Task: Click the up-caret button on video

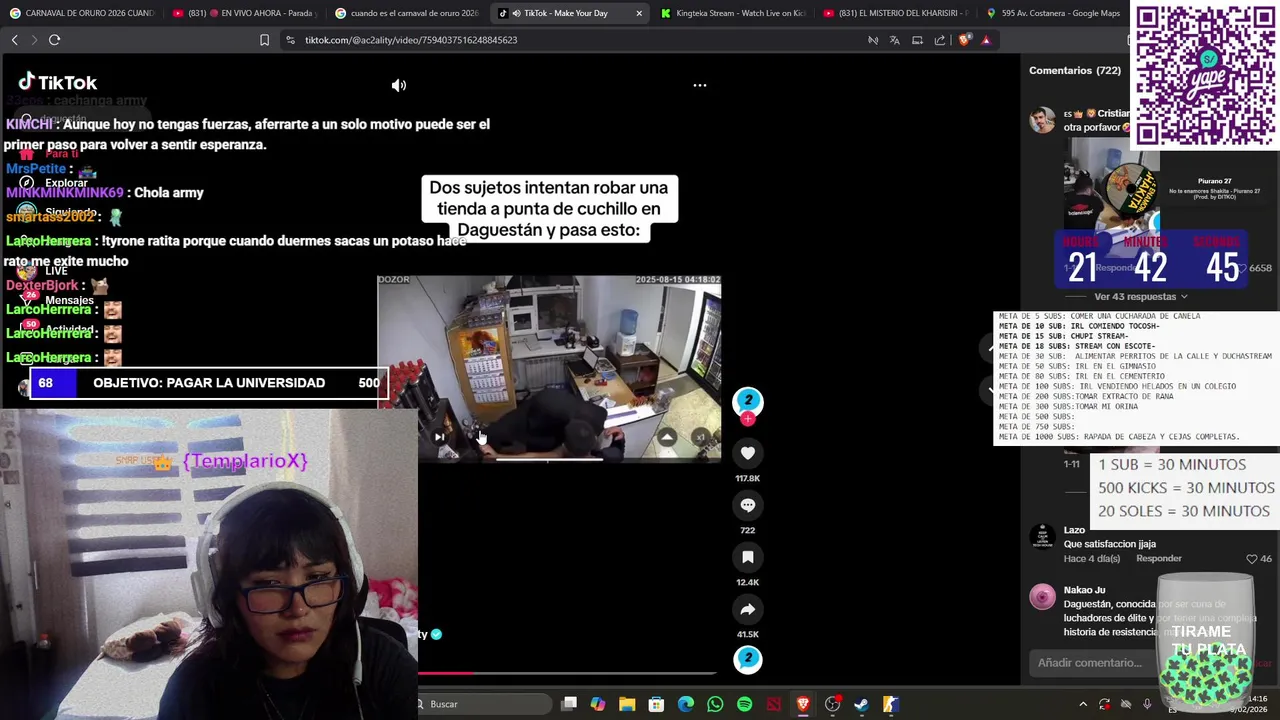Action: pos(667,437)
